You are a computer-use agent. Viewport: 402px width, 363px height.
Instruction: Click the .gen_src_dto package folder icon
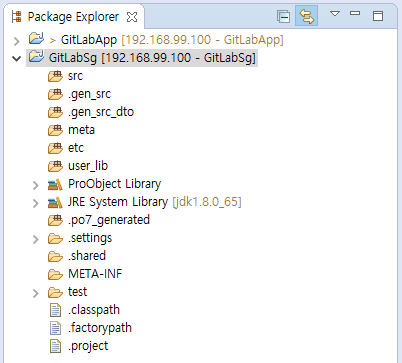(x=55, y=112)
